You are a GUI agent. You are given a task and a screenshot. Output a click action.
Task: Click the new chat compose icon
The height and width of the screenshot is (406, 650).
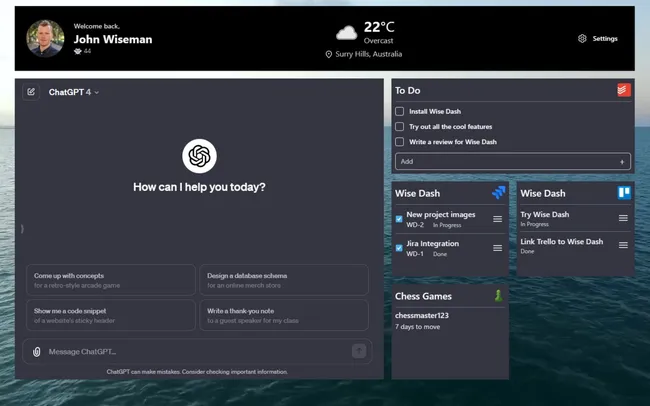pyautogui.click(x=31, y=92)
